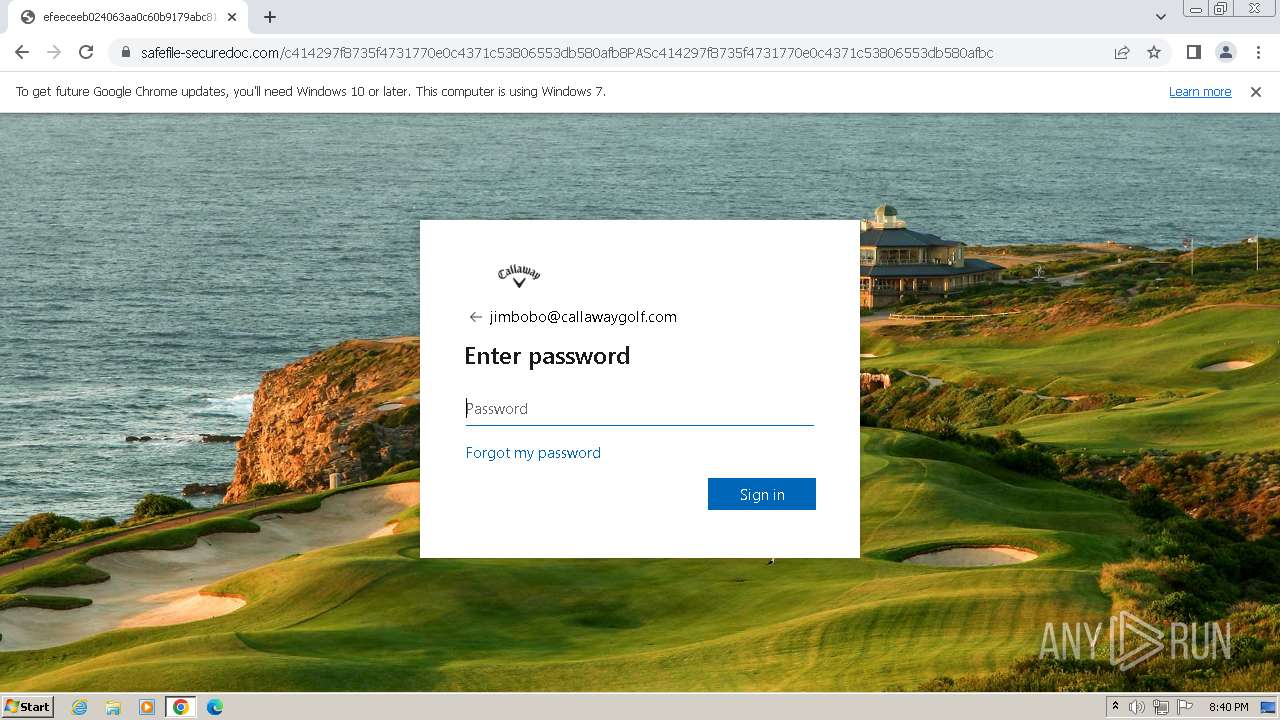Open the Chrome three-dot menu
Screen dimensions: 1280x720
(1258, 52)
